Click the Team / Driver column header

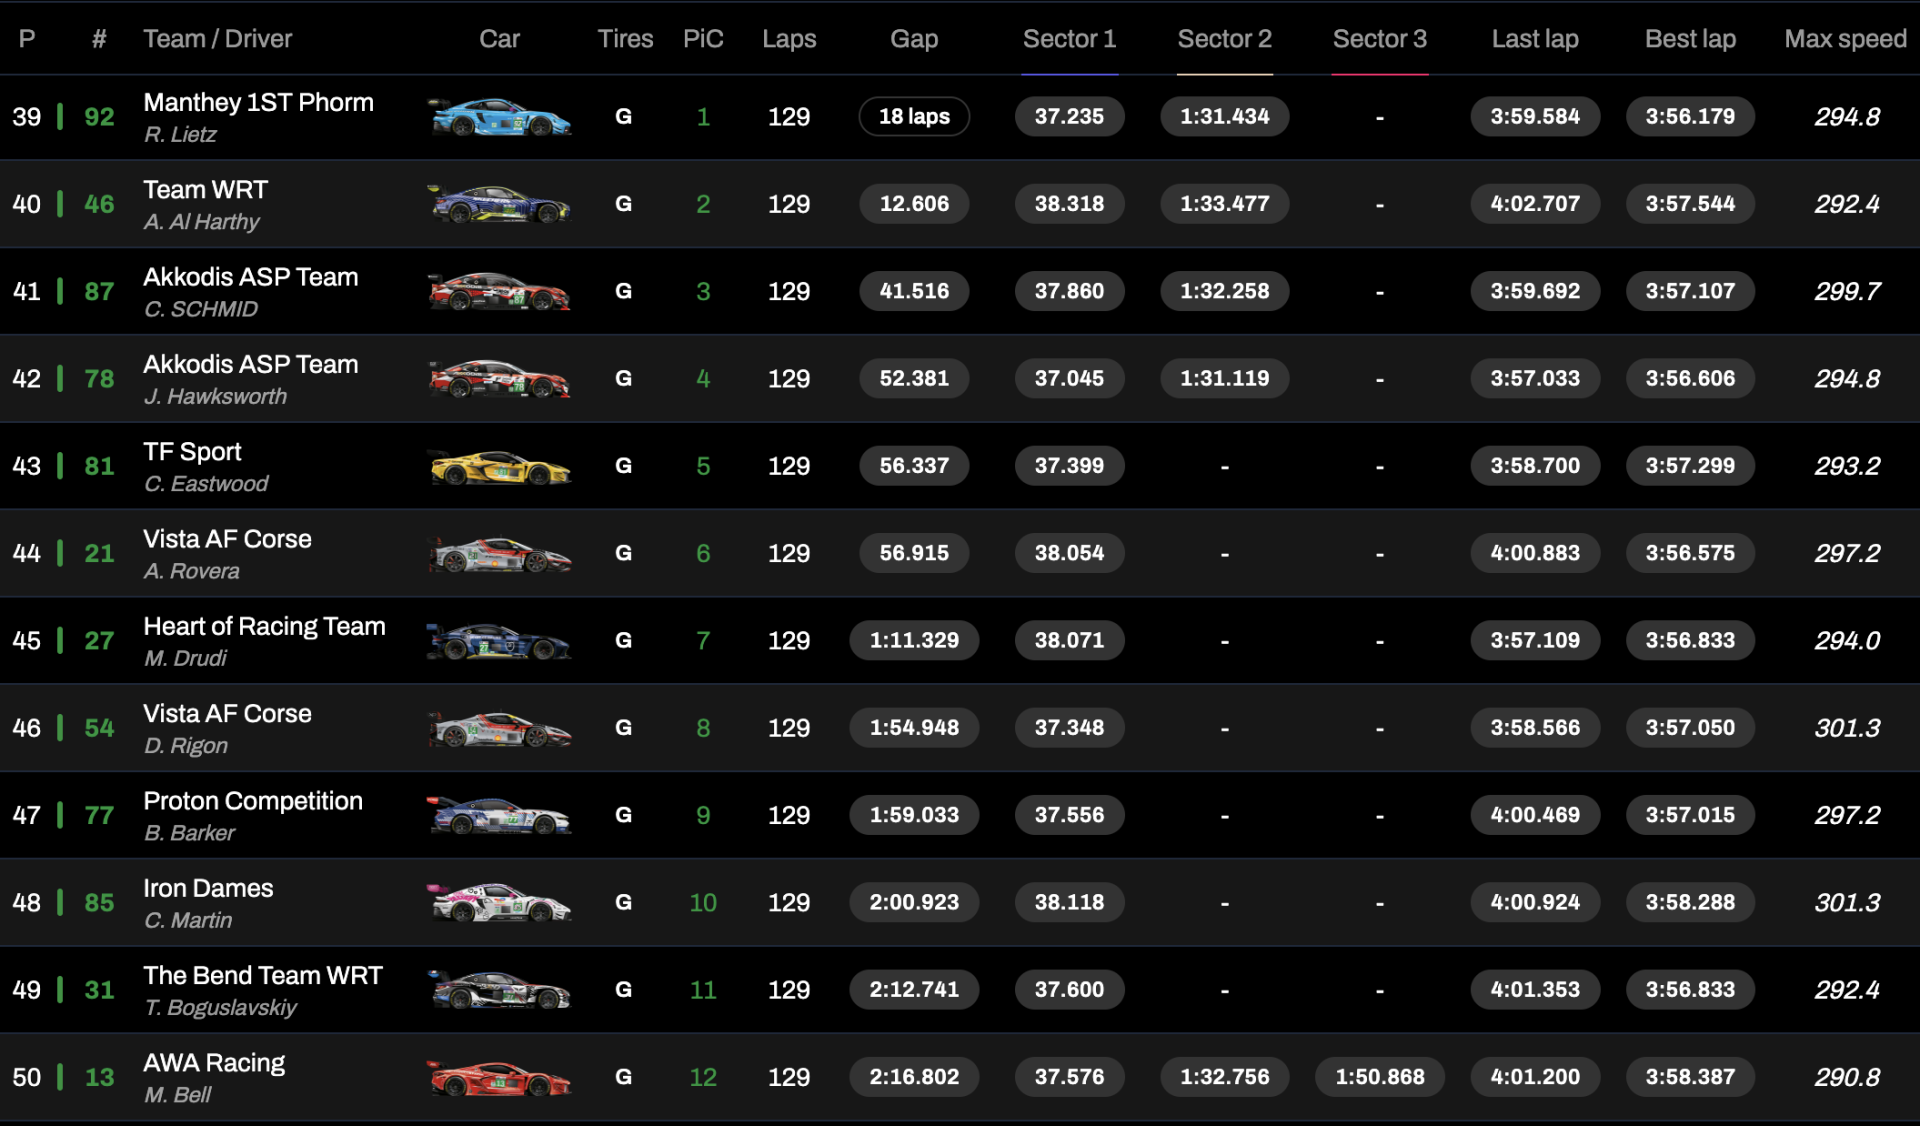pos(217,39)
